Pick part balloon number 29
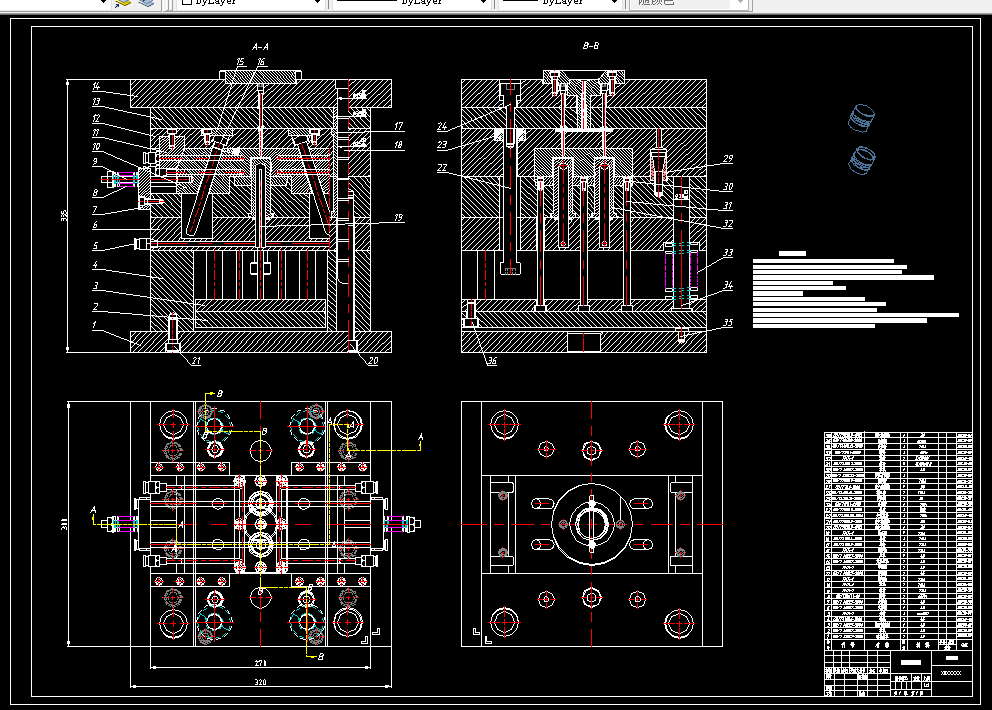Viewport: 992px width, 710px height. pyautogui.click(x=728, y=159)
